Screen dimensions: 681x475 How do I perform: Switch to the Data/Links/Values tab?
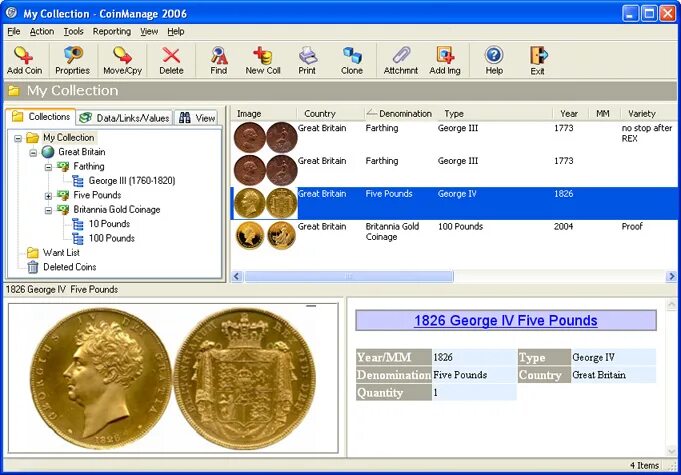click(x=125, y=118)
